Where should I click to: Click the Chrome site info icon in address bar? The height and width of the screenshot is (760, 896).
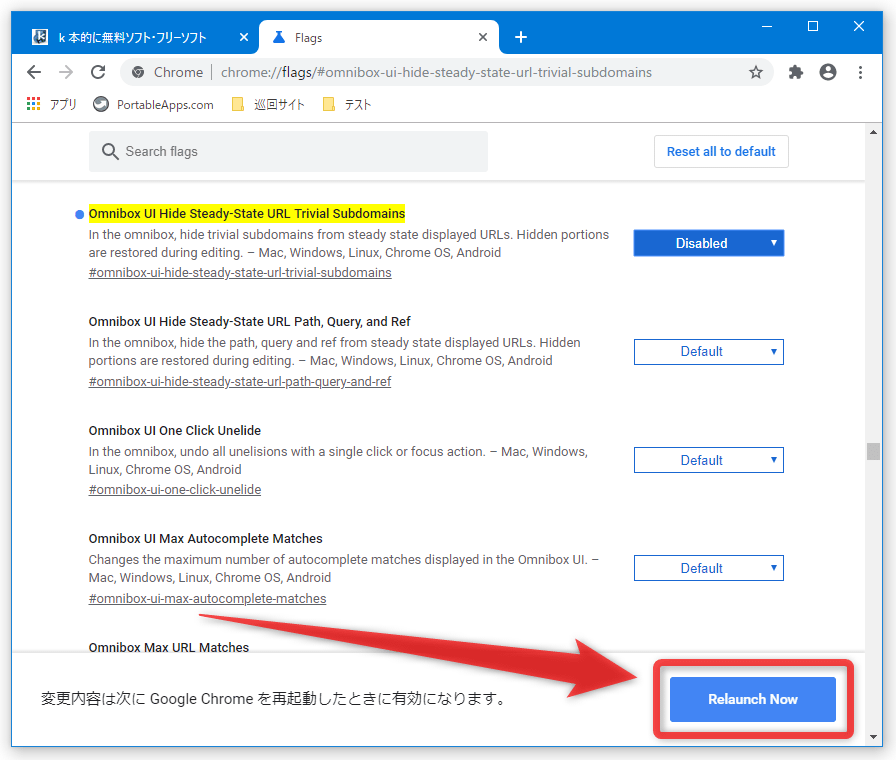click(138, 73)
